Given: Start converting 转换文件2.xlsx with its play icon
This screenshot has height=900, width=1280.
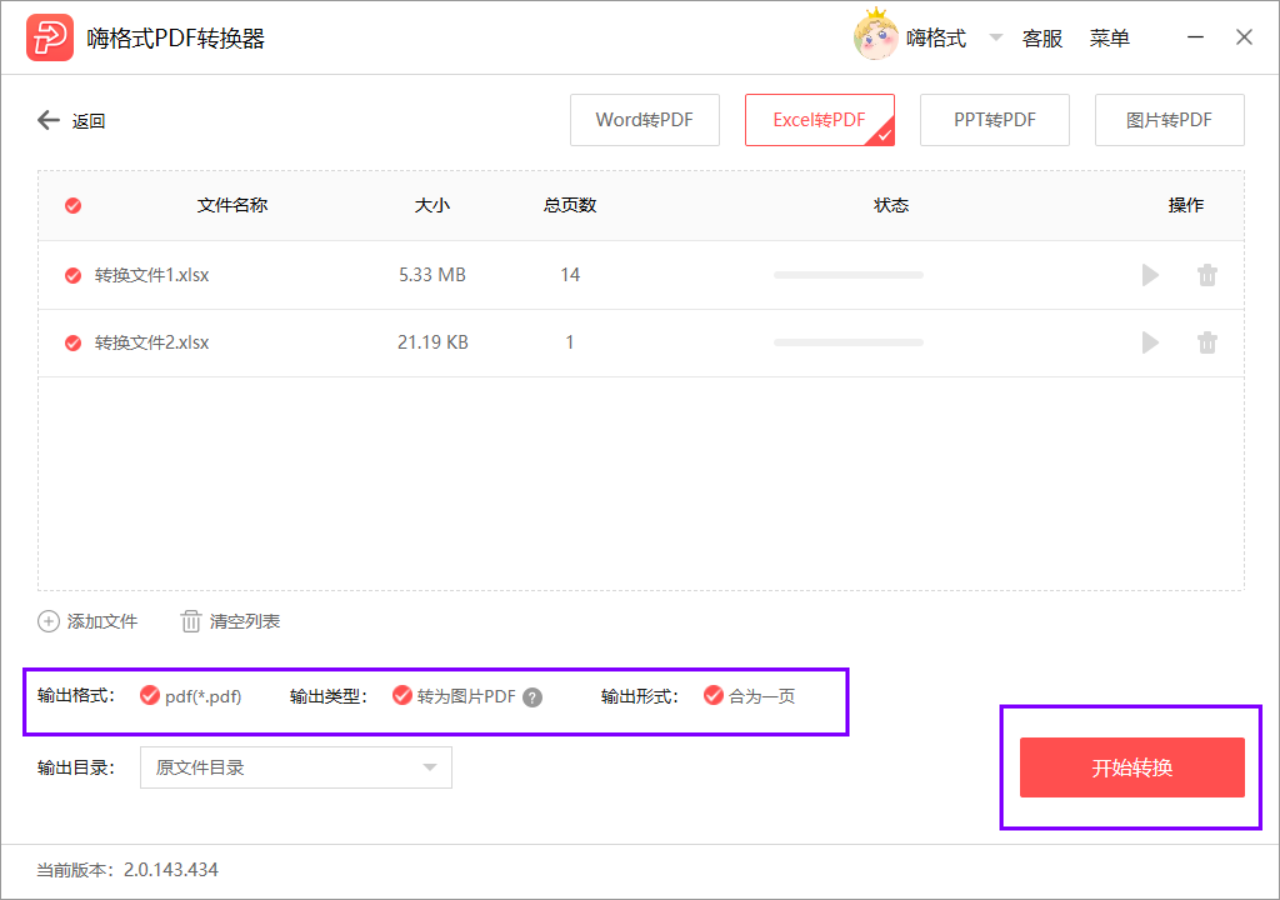Looking at the screenshot, I should tap(1150, 343).
